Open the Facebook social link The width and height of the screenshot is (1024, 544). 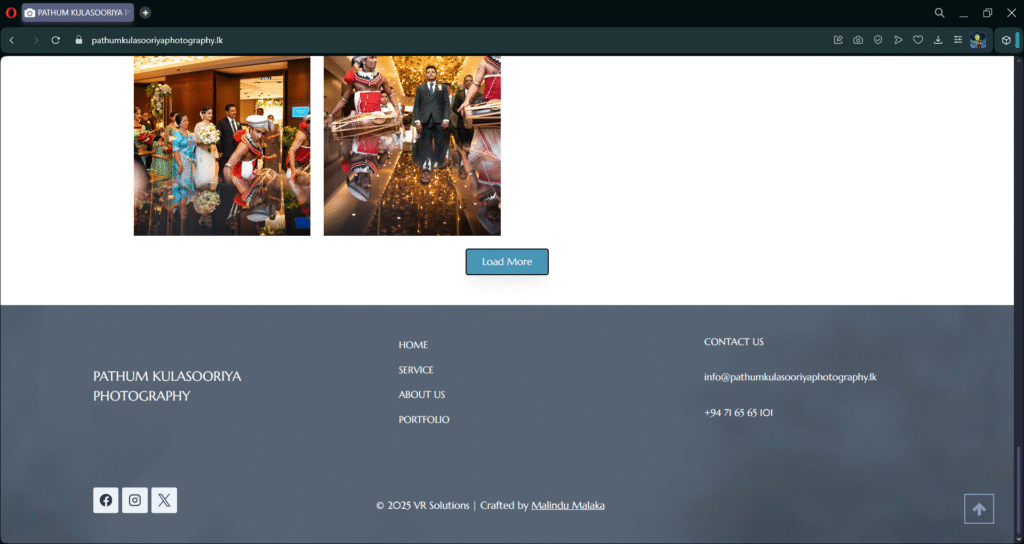[106, 500]
